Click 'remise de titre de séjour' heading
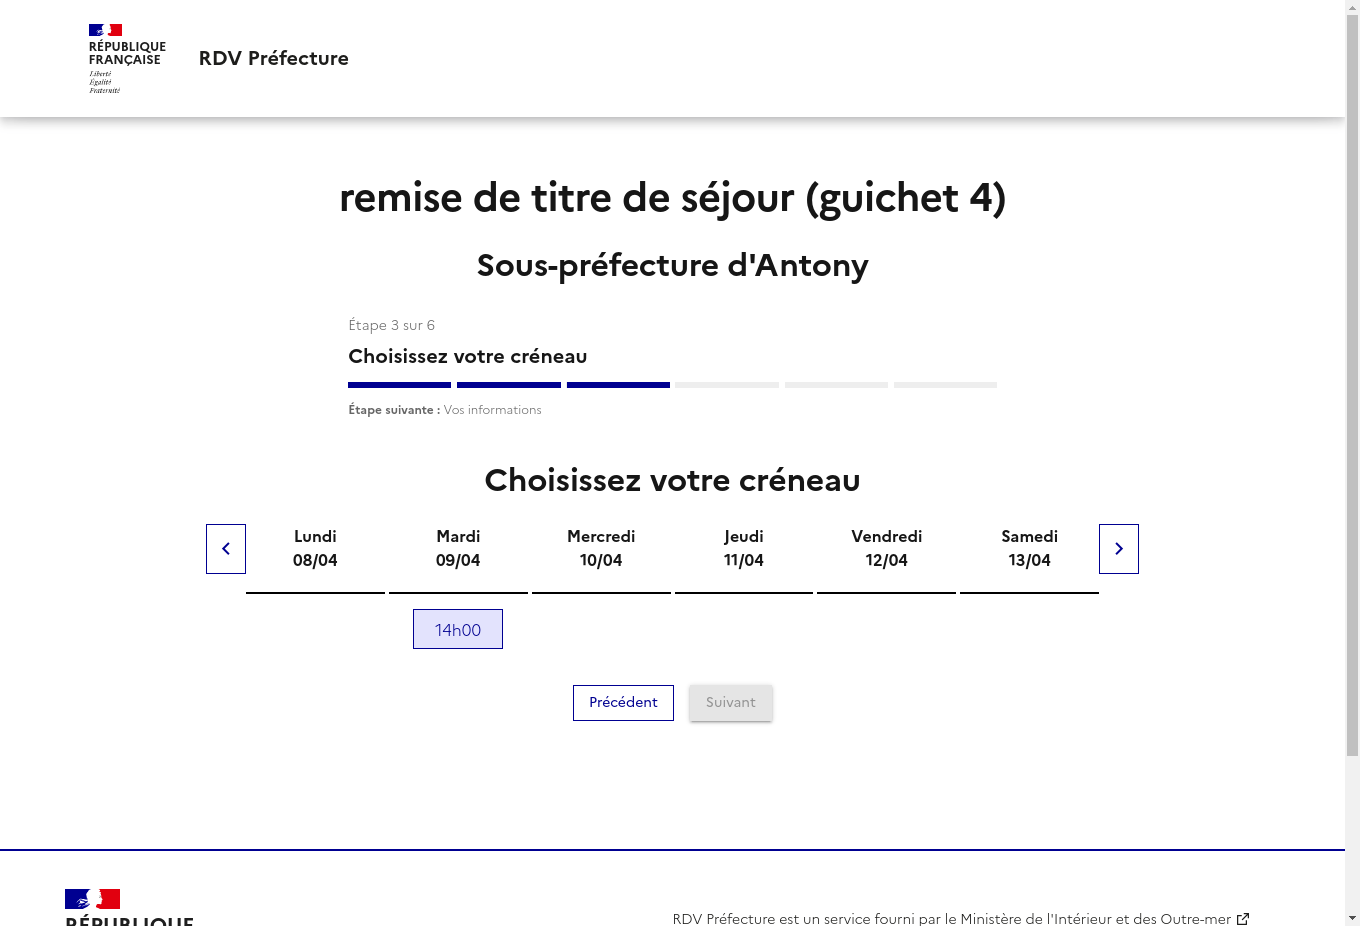The height and width of the screenshot is (926, 1360). click(672, 198)
